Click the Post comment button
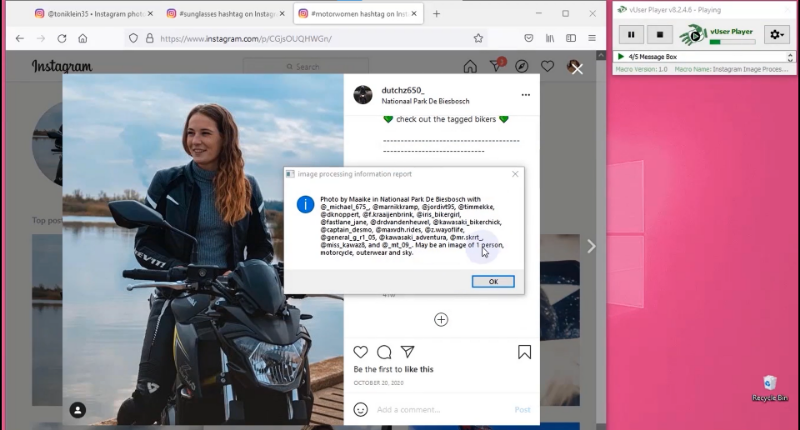 (522, 410)
